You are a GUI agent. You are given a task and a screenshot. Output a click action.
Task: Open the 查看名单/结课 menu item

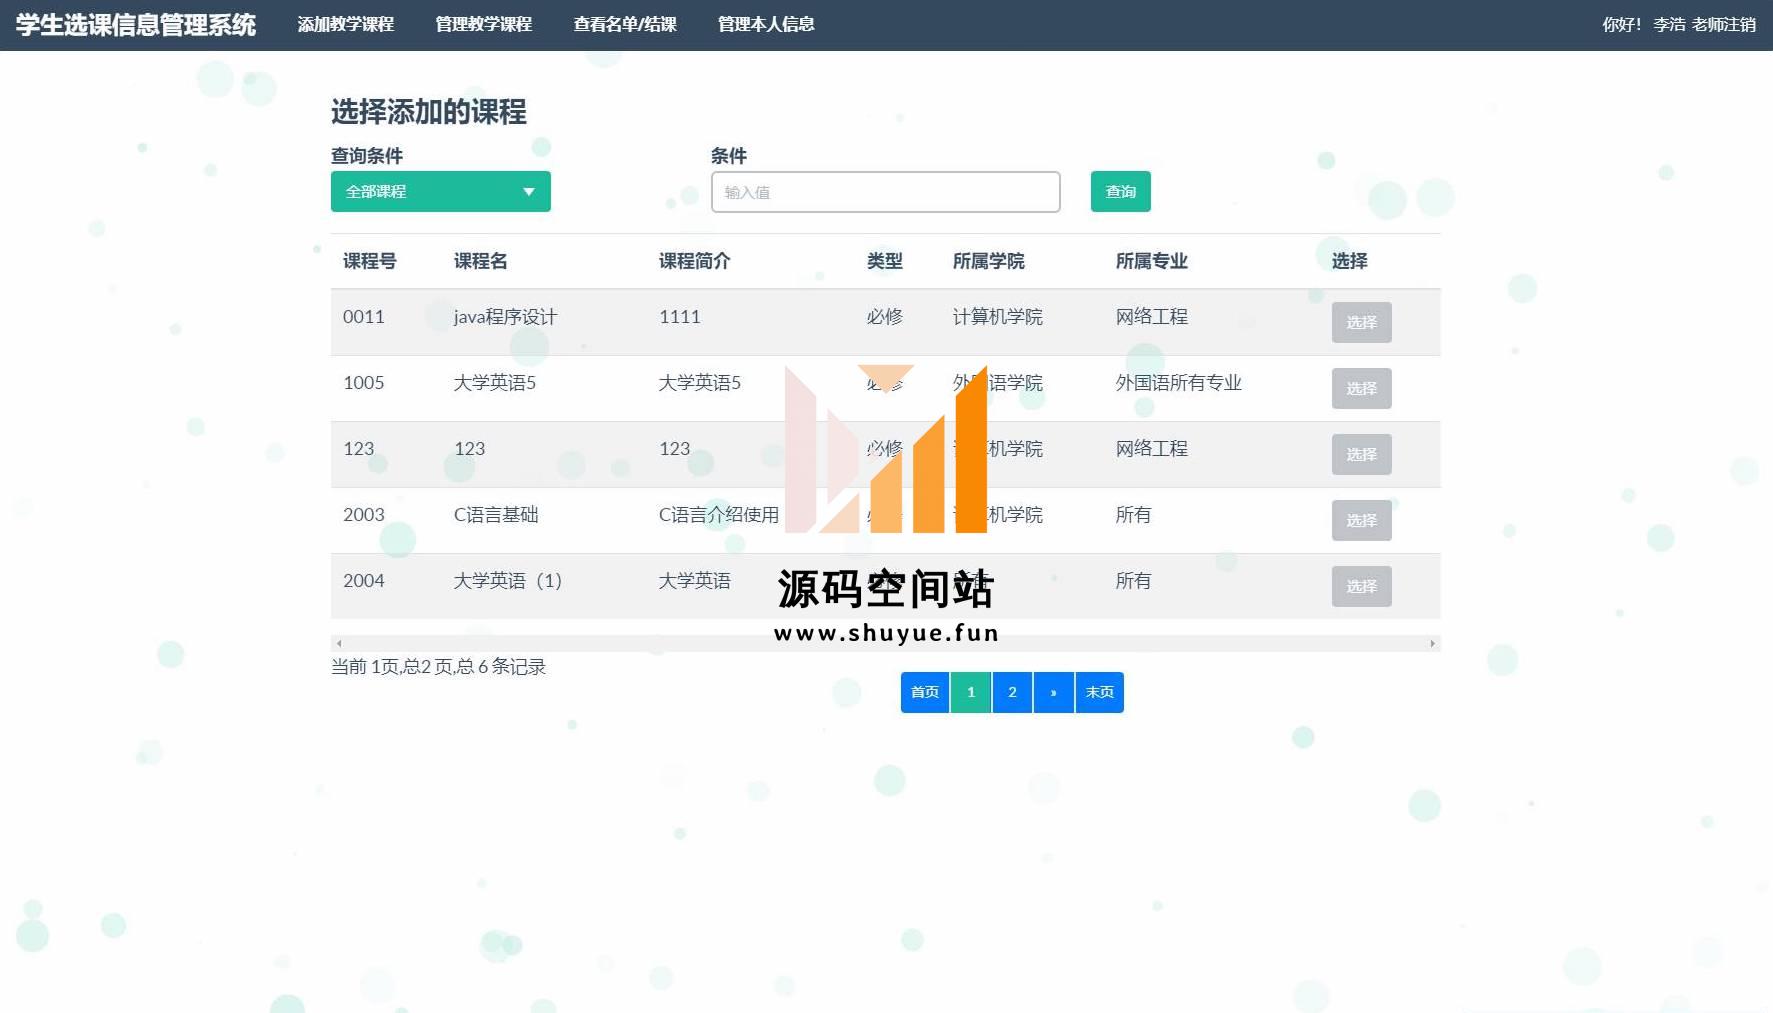pos(624,24)
